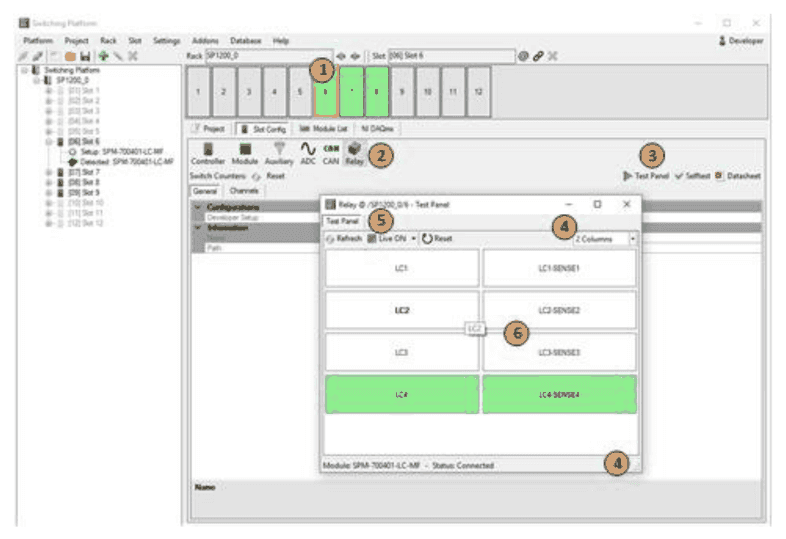Select rack slot thumbnail 1

(x=199, y=92)
